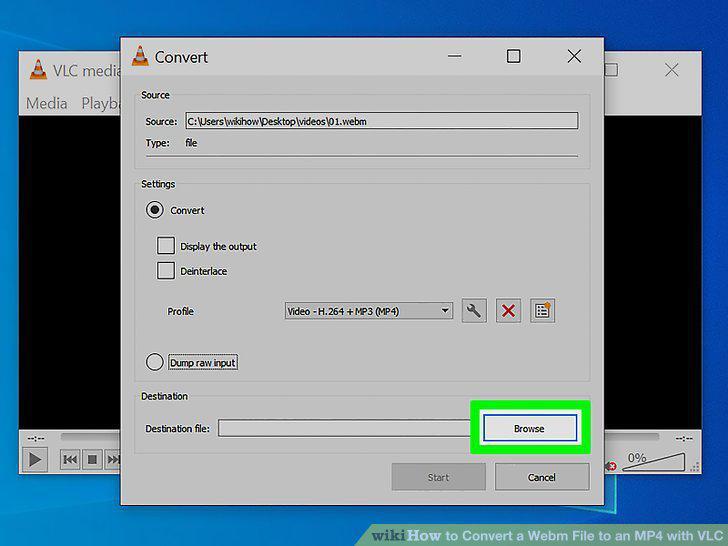728x546 pixels.
Task: Click the Destination file input field
Action: pyautogui.click(x=344, y=428)
